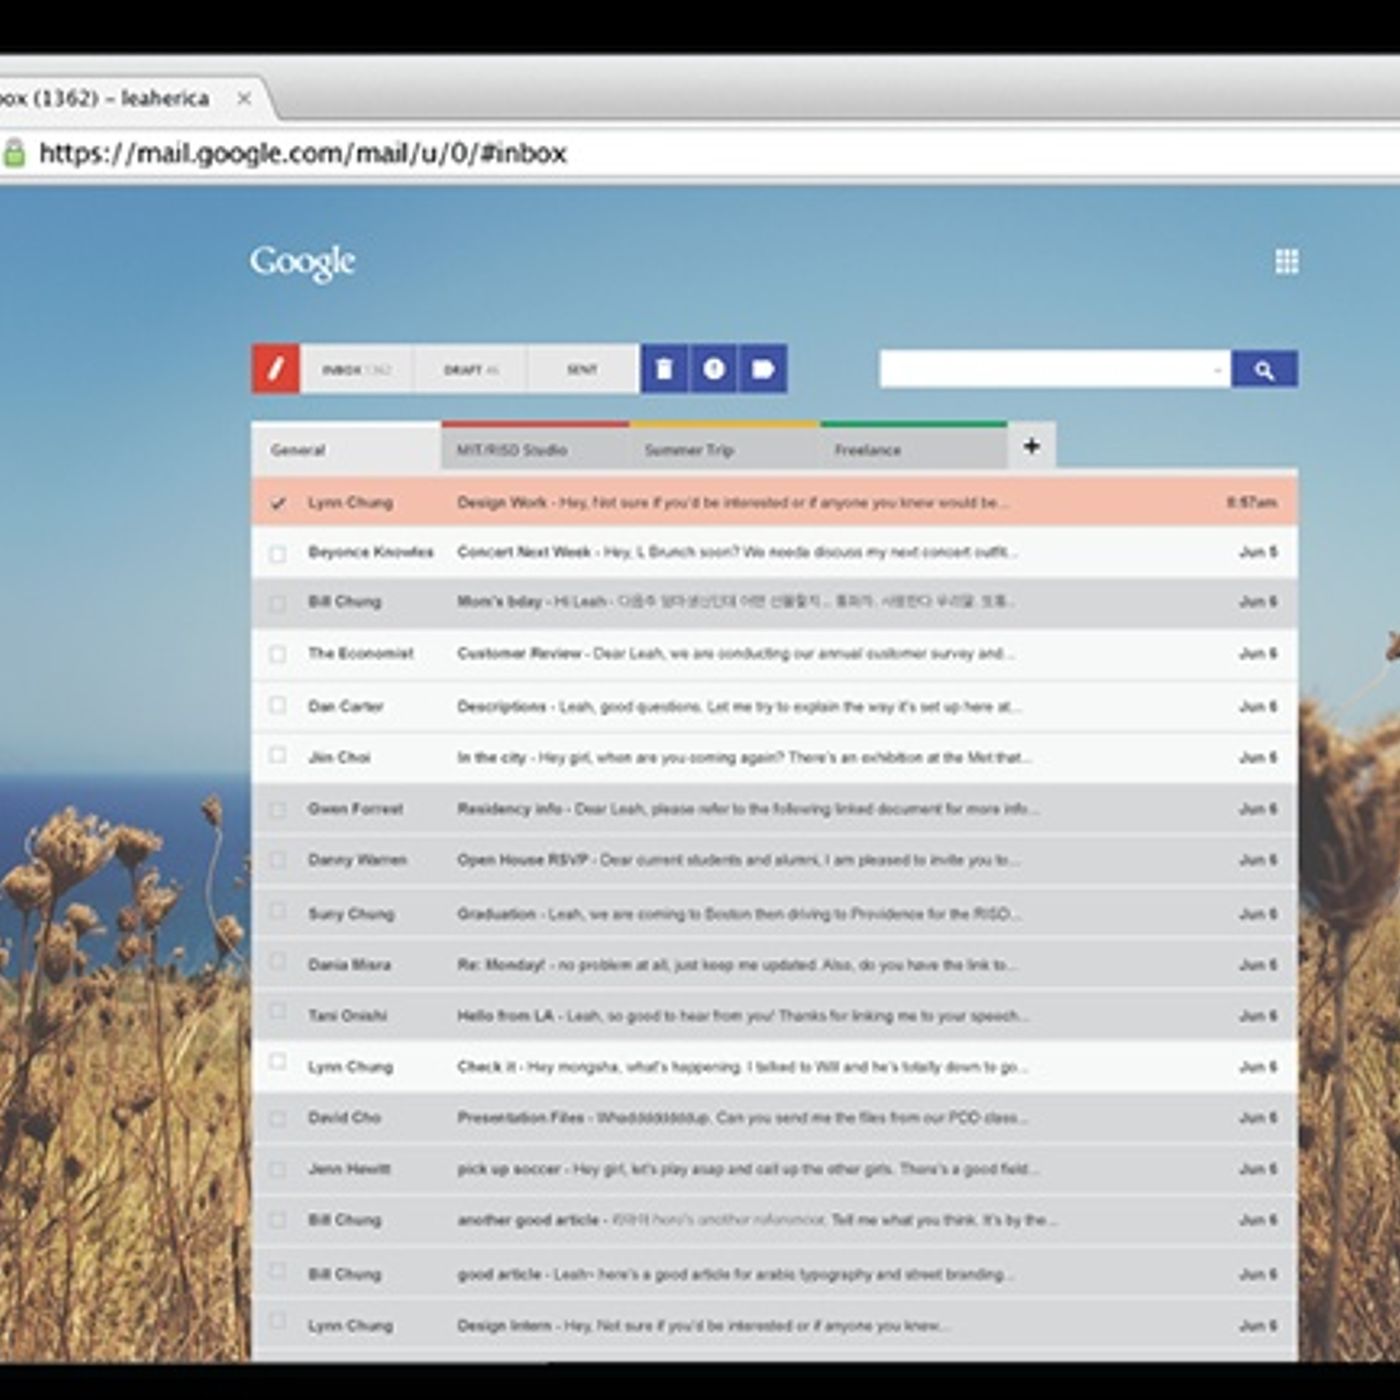Open the pick up soccer email
The width and height of the screenshot is (1400, 1400).
point(775,1168)
